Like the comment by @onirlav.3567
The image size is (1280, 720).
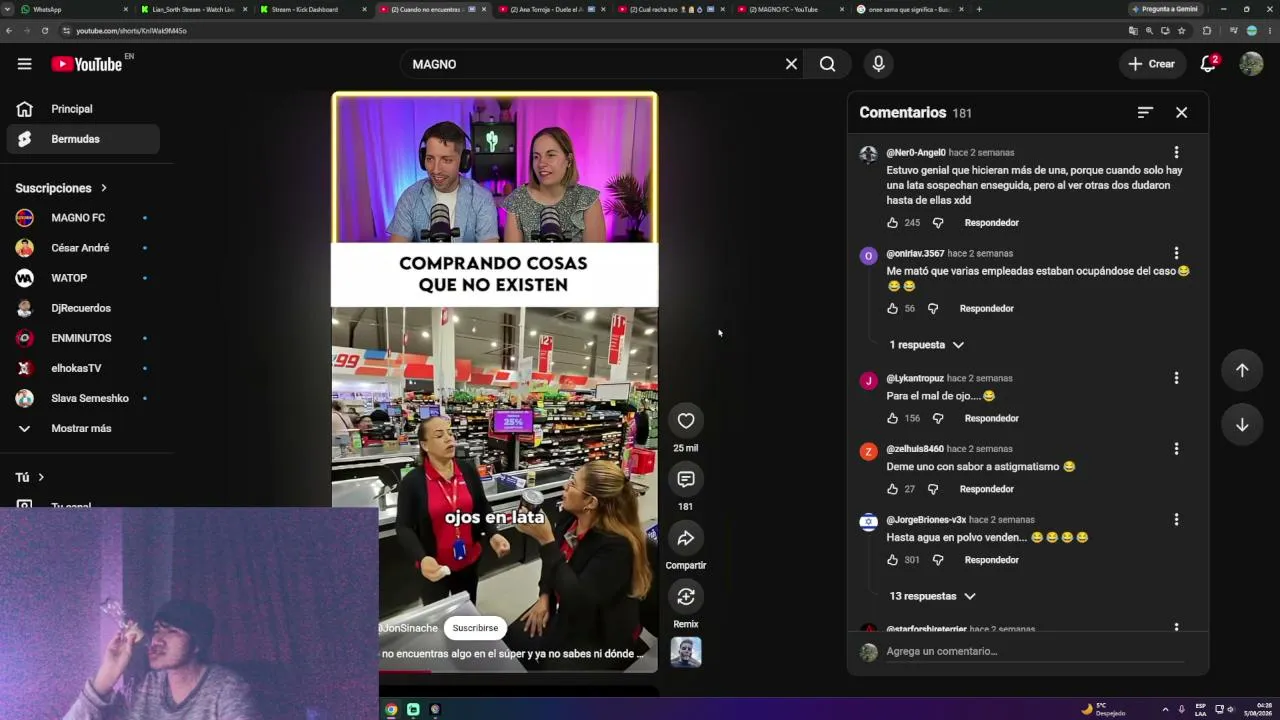pyautogui.click(x=893, y=309)
